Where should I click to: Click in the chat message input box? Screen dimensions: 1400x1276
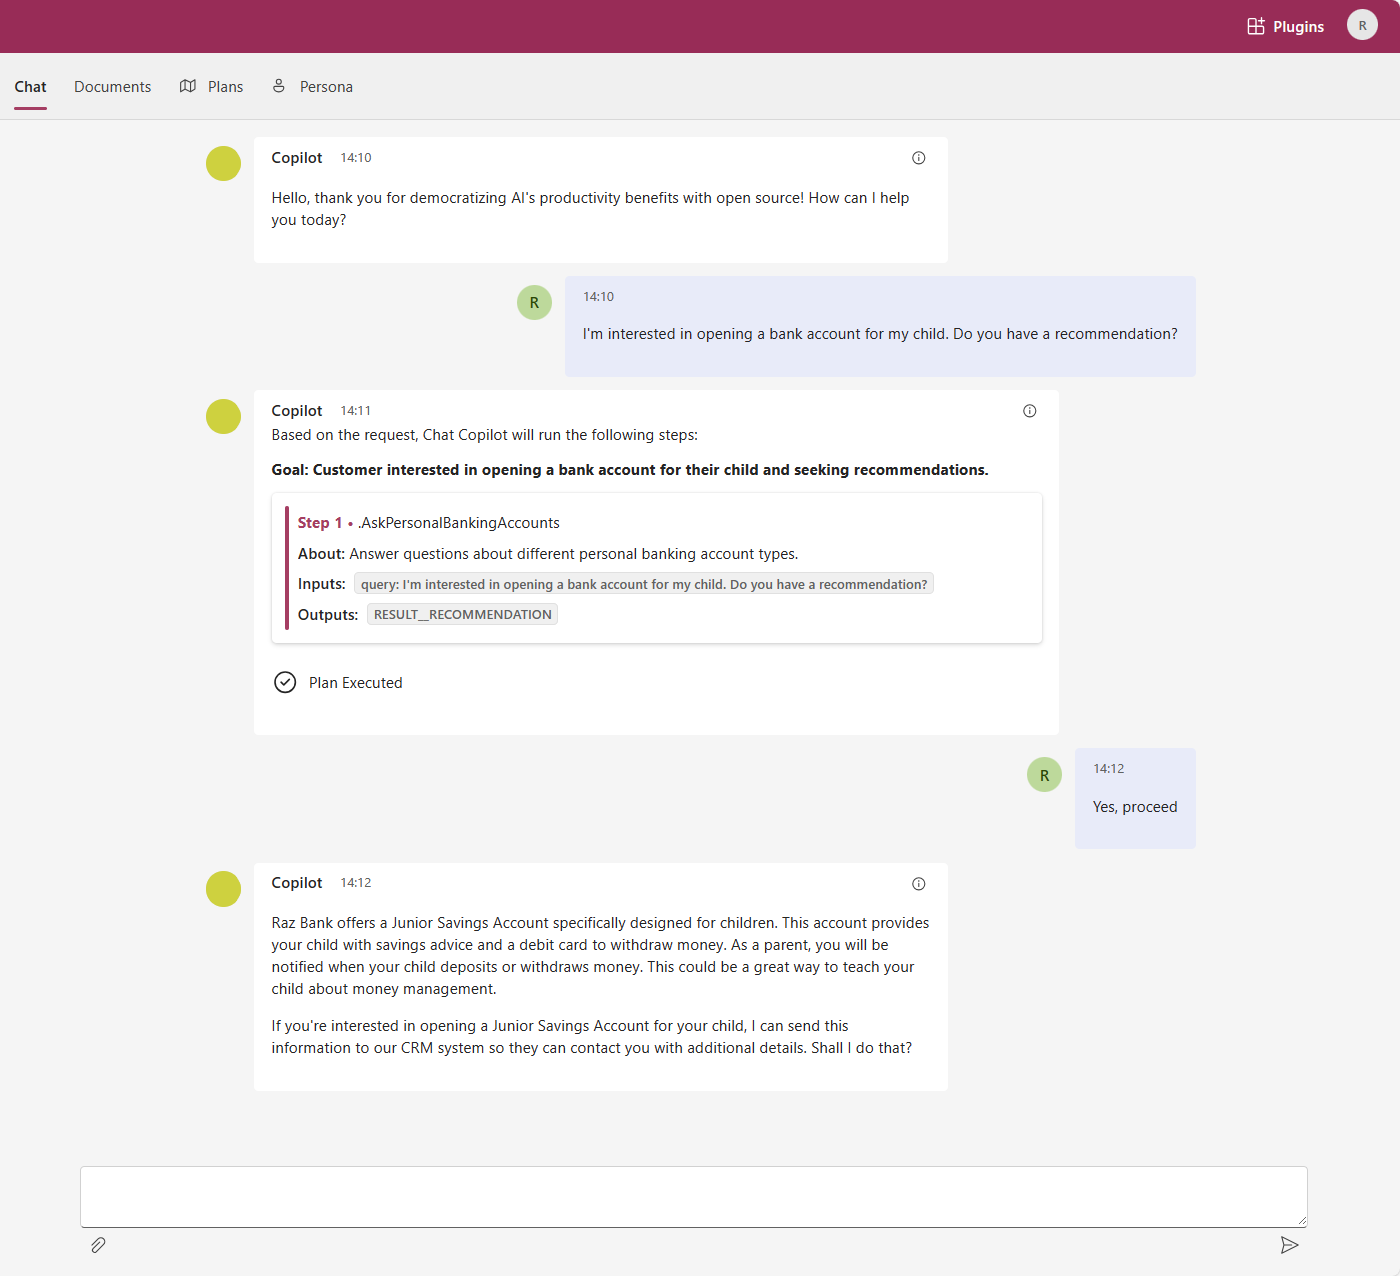click(x=693, y=1196)
